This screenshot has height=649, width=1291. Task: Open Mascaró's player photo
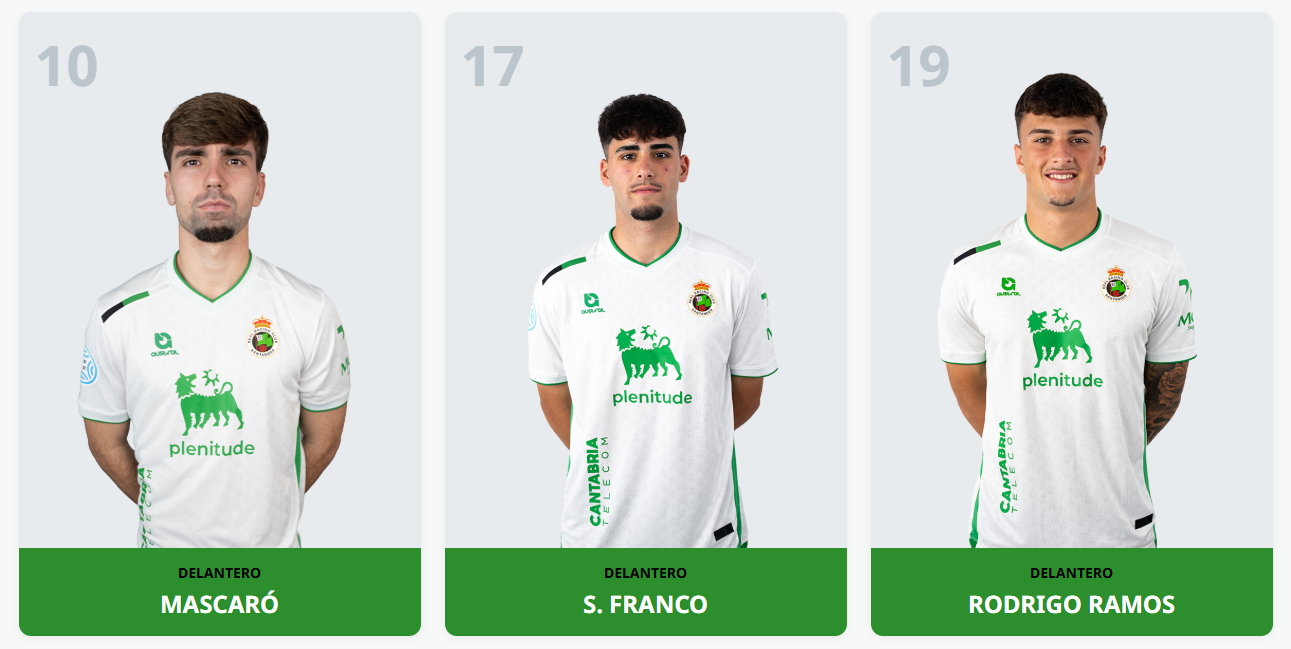215,320
